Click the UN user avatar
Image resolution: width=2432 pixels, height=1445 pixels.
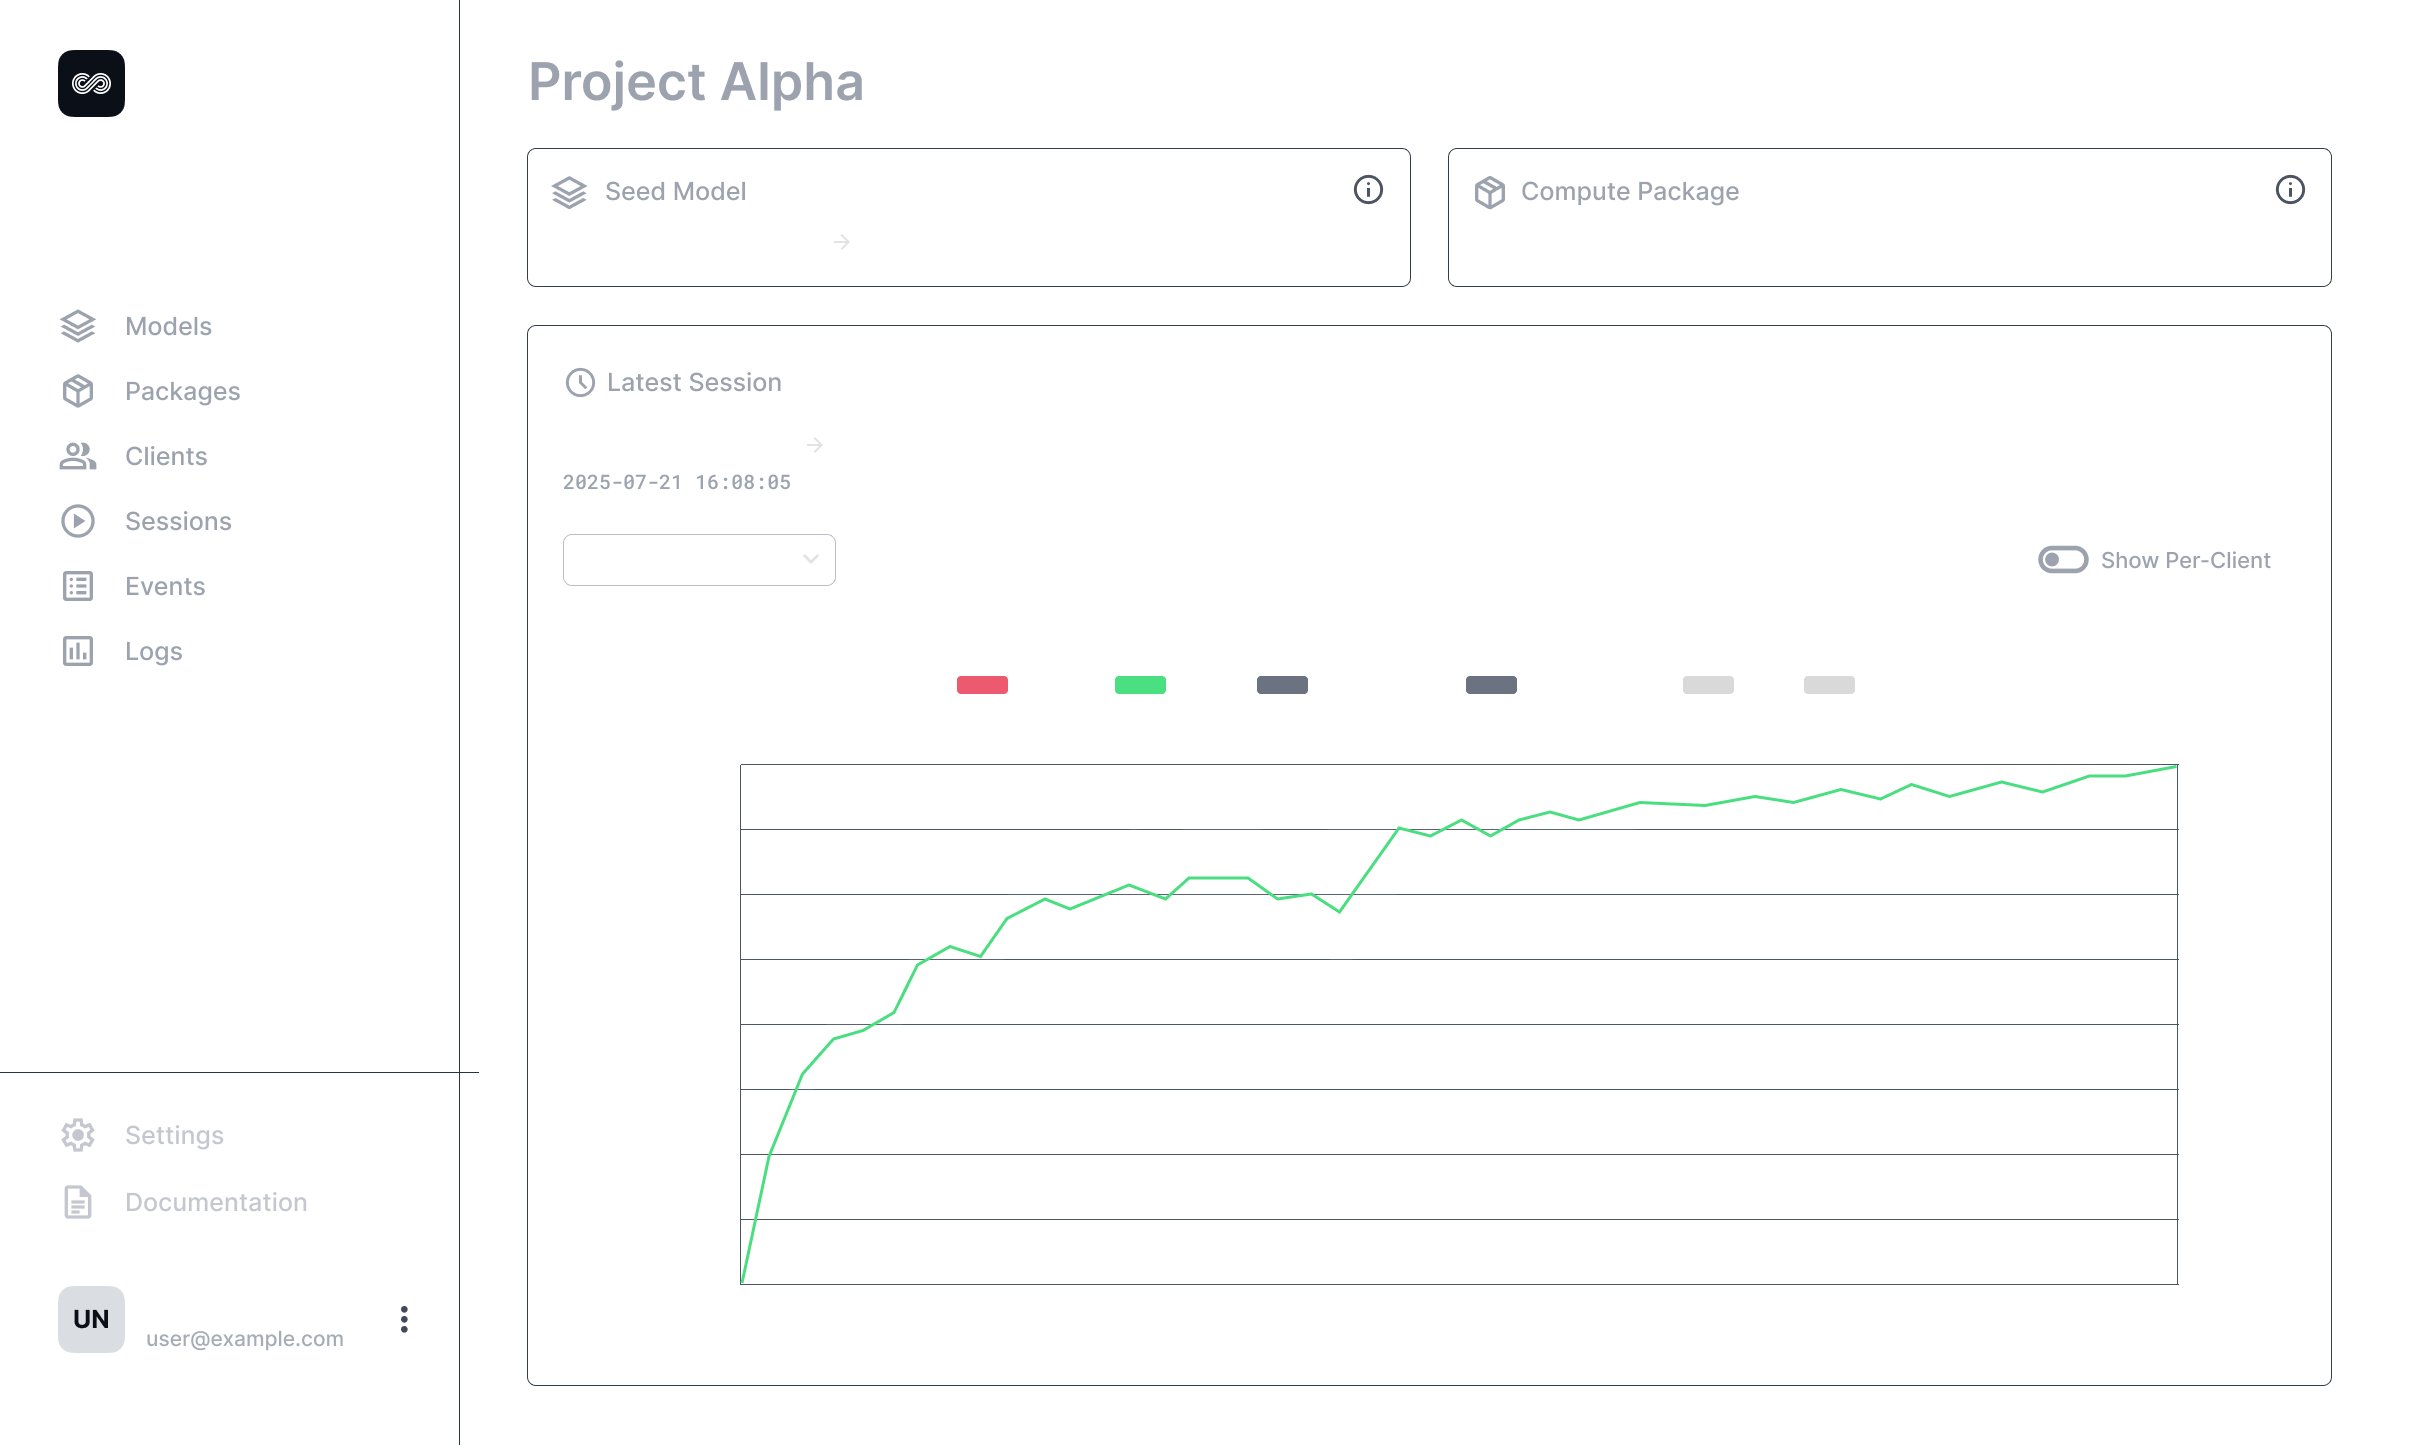point(91,1319)
